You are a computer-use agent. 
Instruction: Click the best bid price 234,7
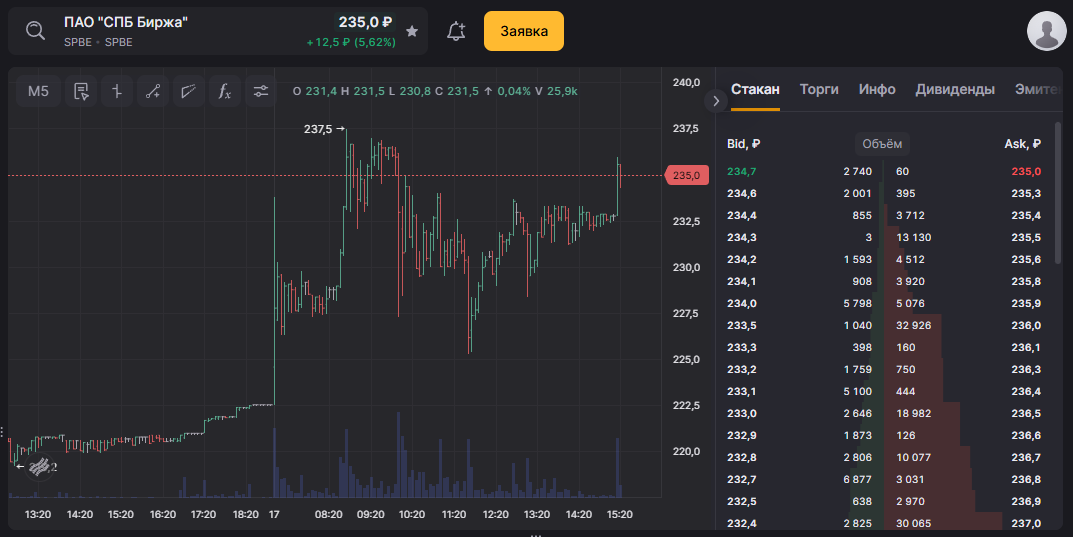(742, 171)
